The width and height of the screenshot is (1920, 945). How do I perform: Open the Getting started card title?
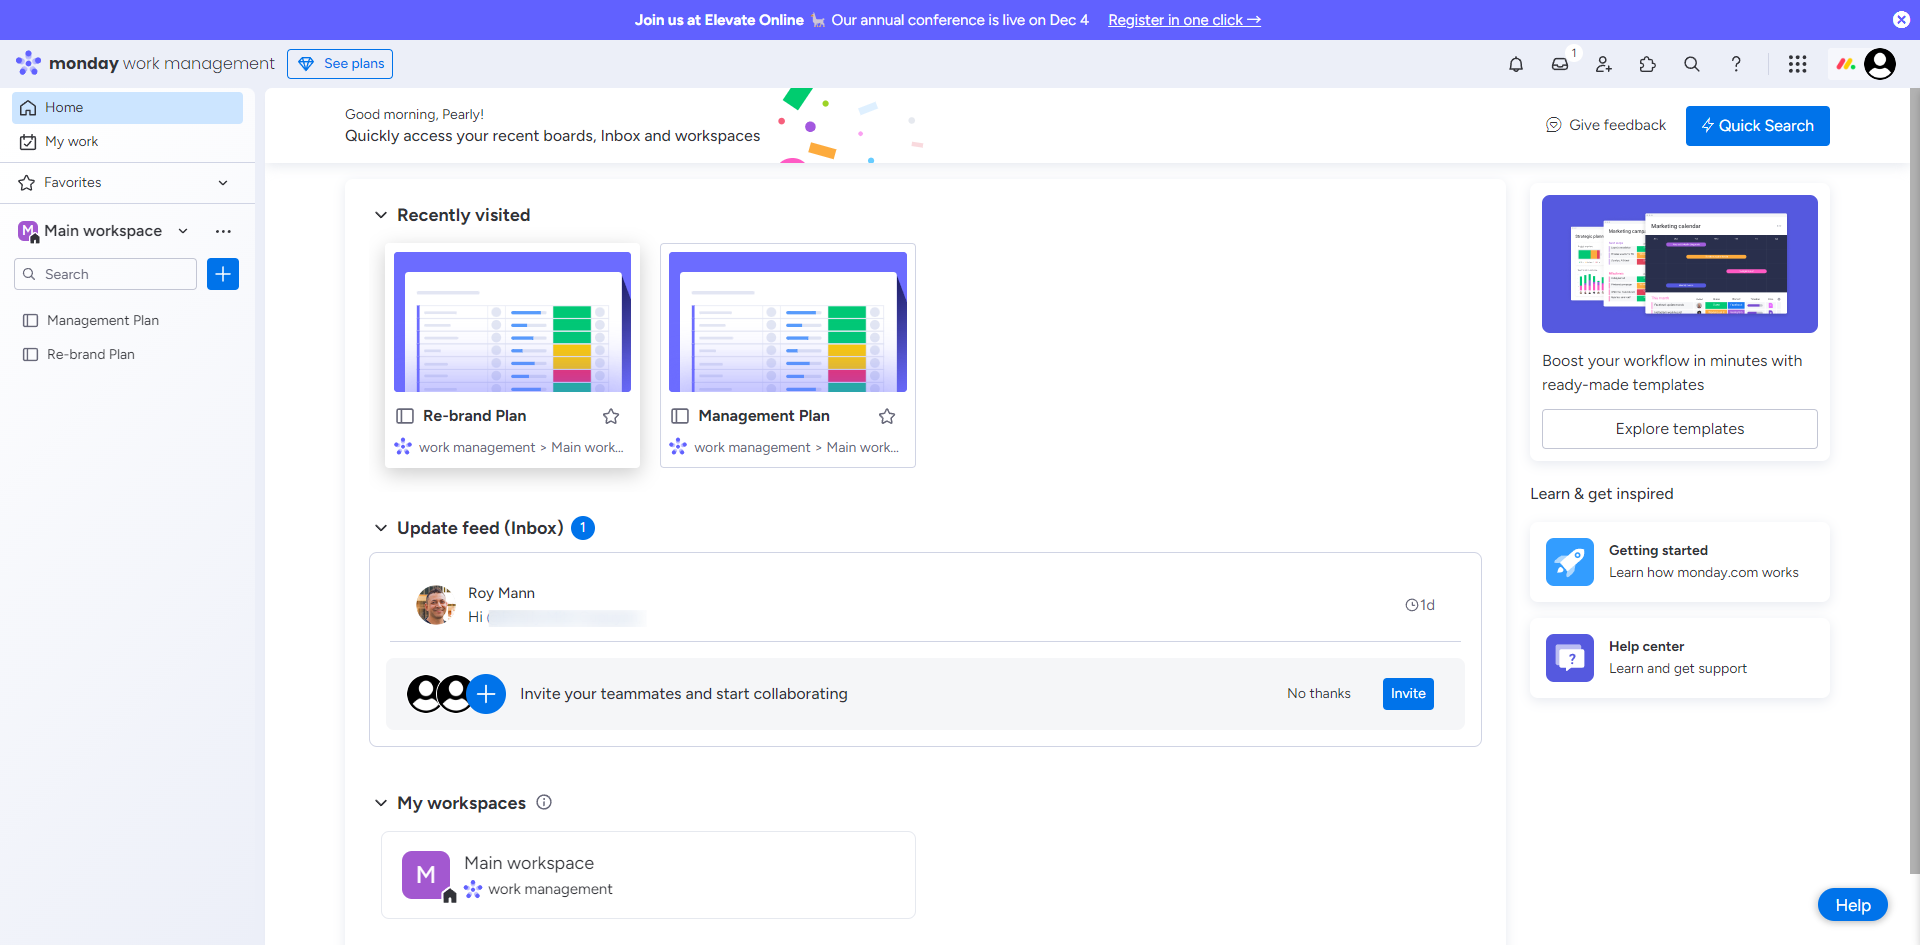[1658, 550]
